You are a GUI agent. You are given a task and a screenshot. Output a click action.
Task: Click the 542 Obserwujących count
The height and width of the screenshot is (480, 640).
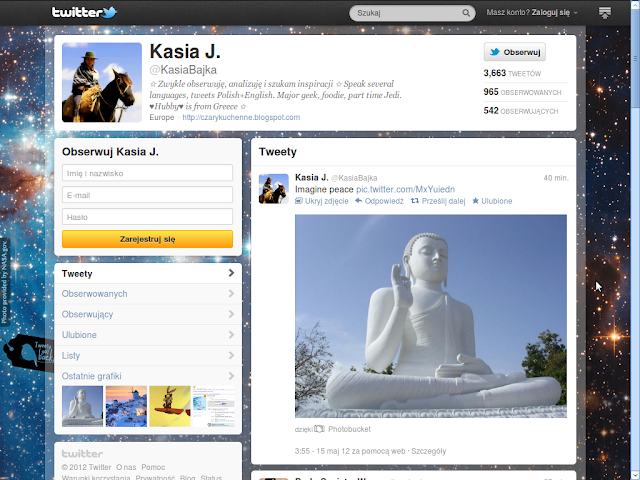[521, 111]
